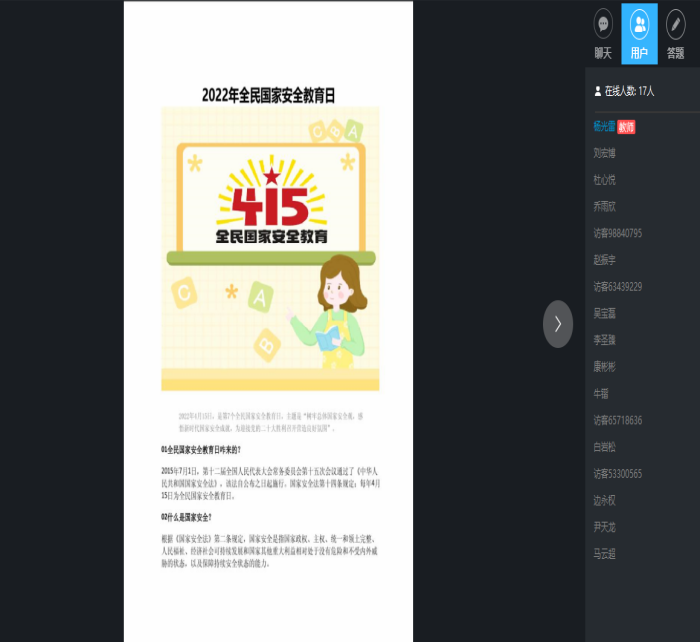This screenshot has height=642, width=700.
Task: Select guest 访客65718636 in the list
Action: tap(617, 420)
